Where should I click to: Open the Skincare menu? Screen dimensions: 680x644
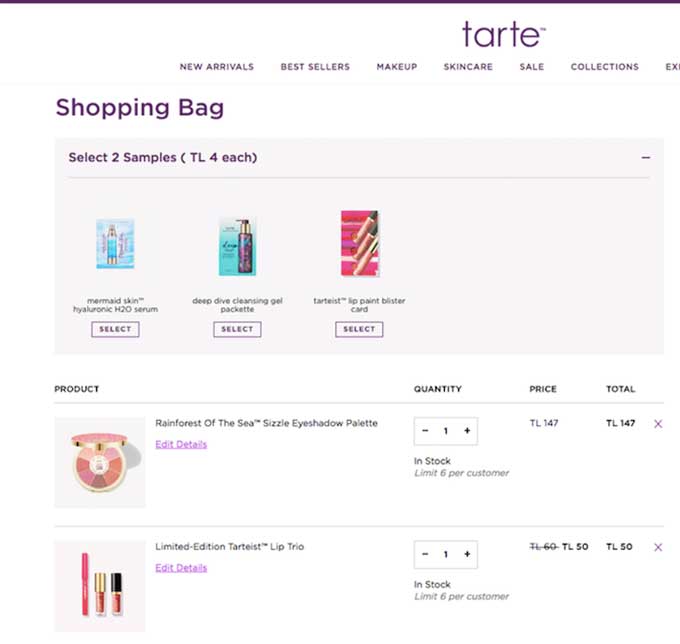click(468, 67)
